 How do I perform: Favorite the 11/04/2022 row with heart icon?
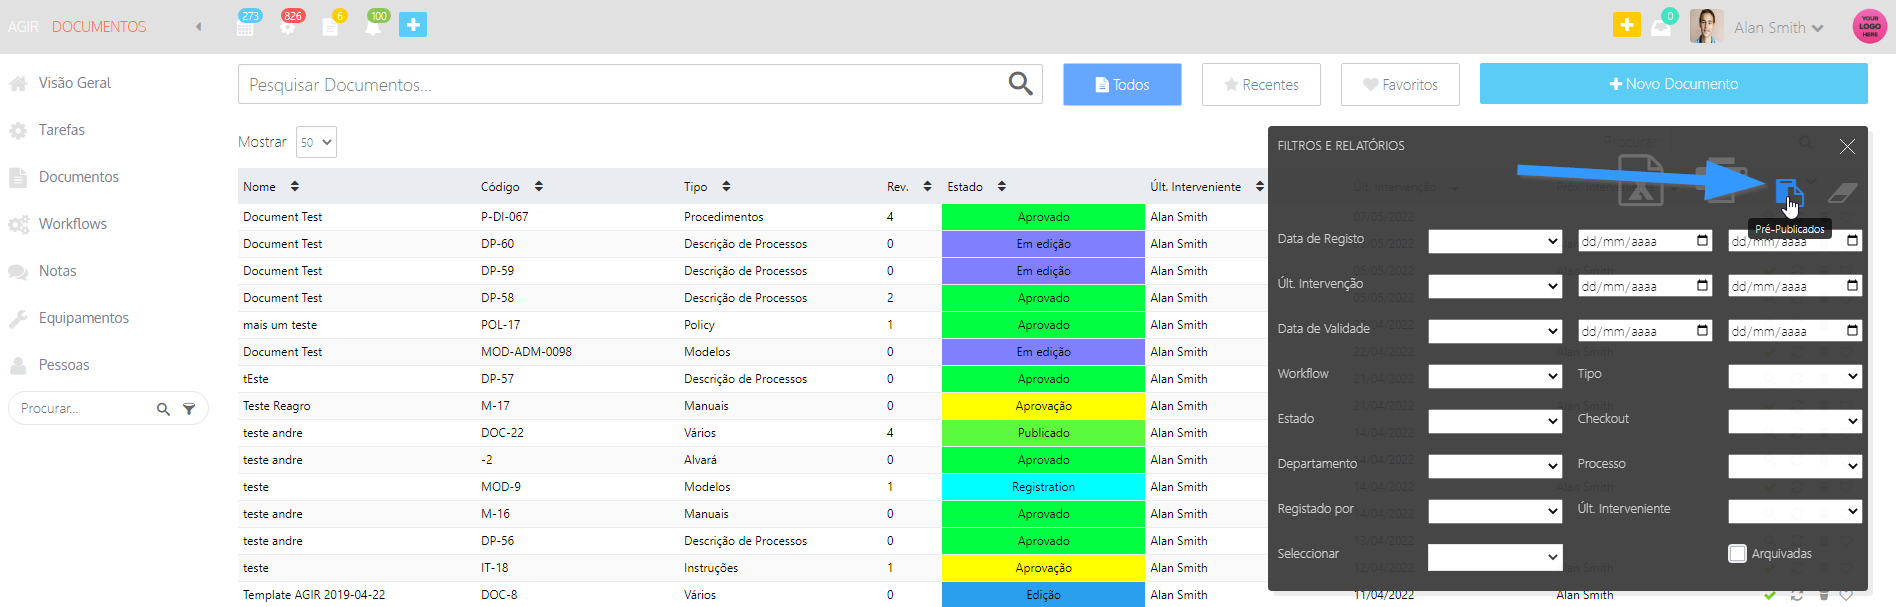pos(1846,595)
